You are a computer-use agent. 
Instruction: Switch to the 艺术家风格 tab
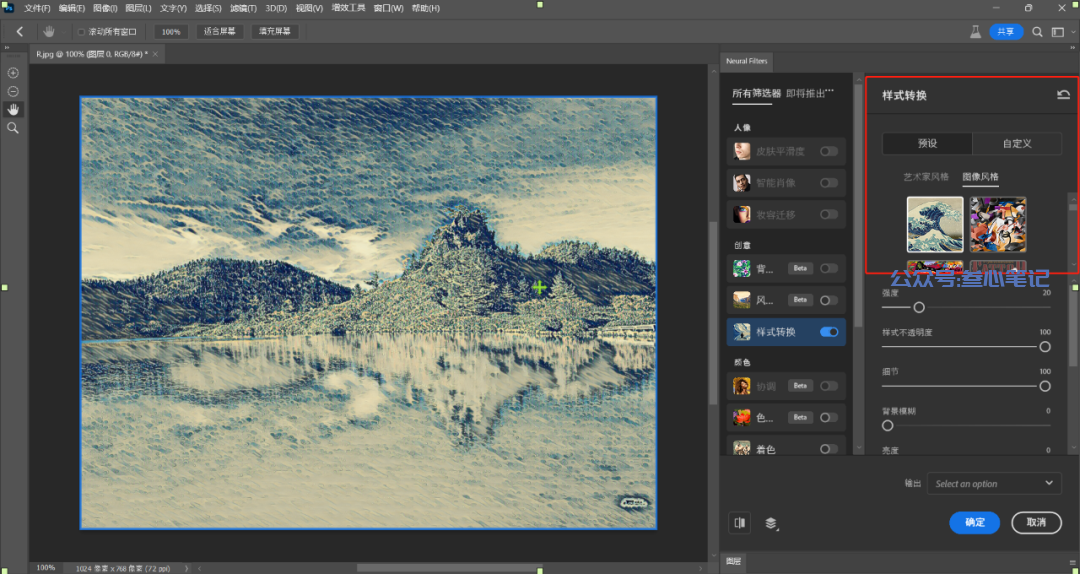click(x=925, y=177)
